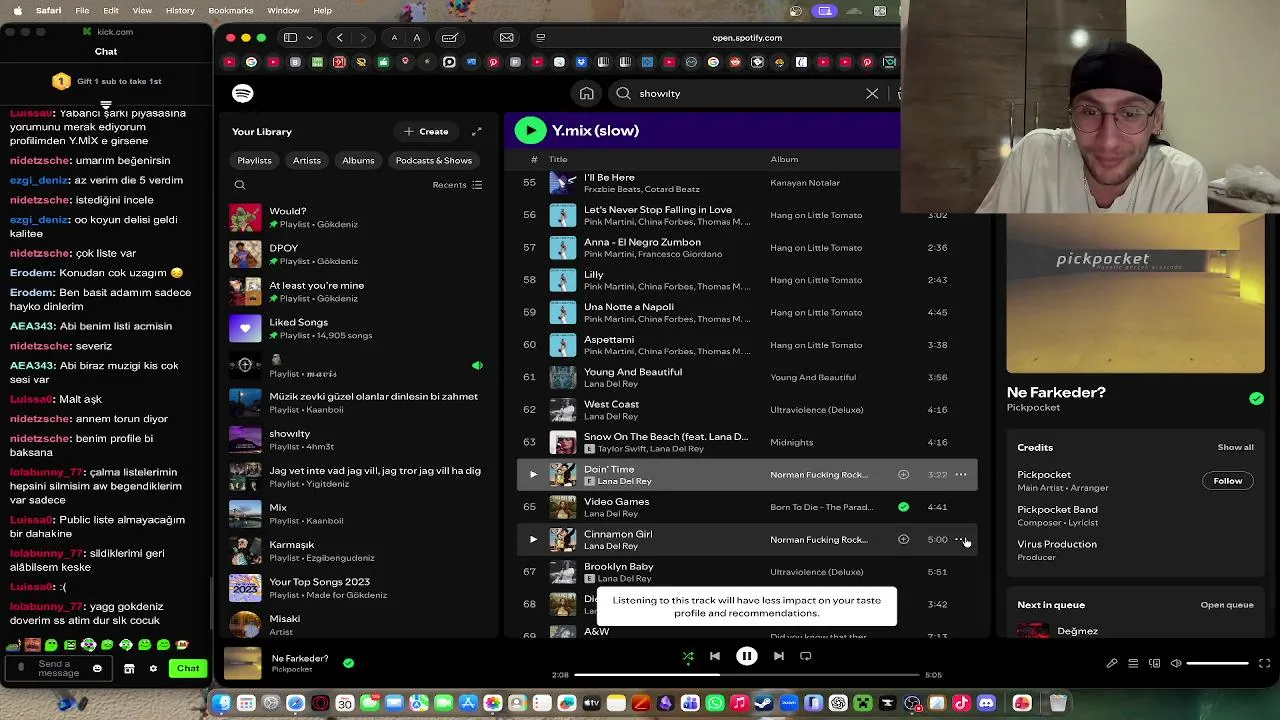Filter the library by Albums
This screenshot has width=1280, height=720.
(x=358, y=160)
